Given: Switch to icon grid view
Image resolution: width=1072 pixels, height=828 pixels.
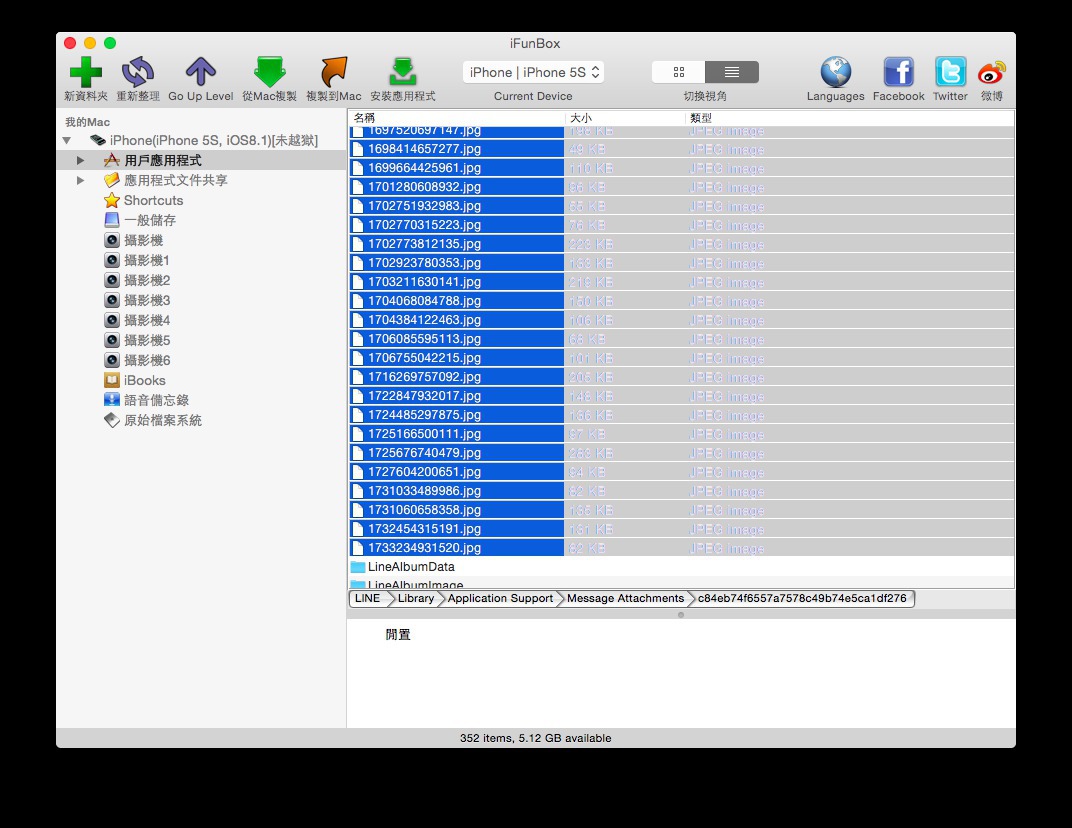Looking at the screenshot, I should (x=679, y=72).
